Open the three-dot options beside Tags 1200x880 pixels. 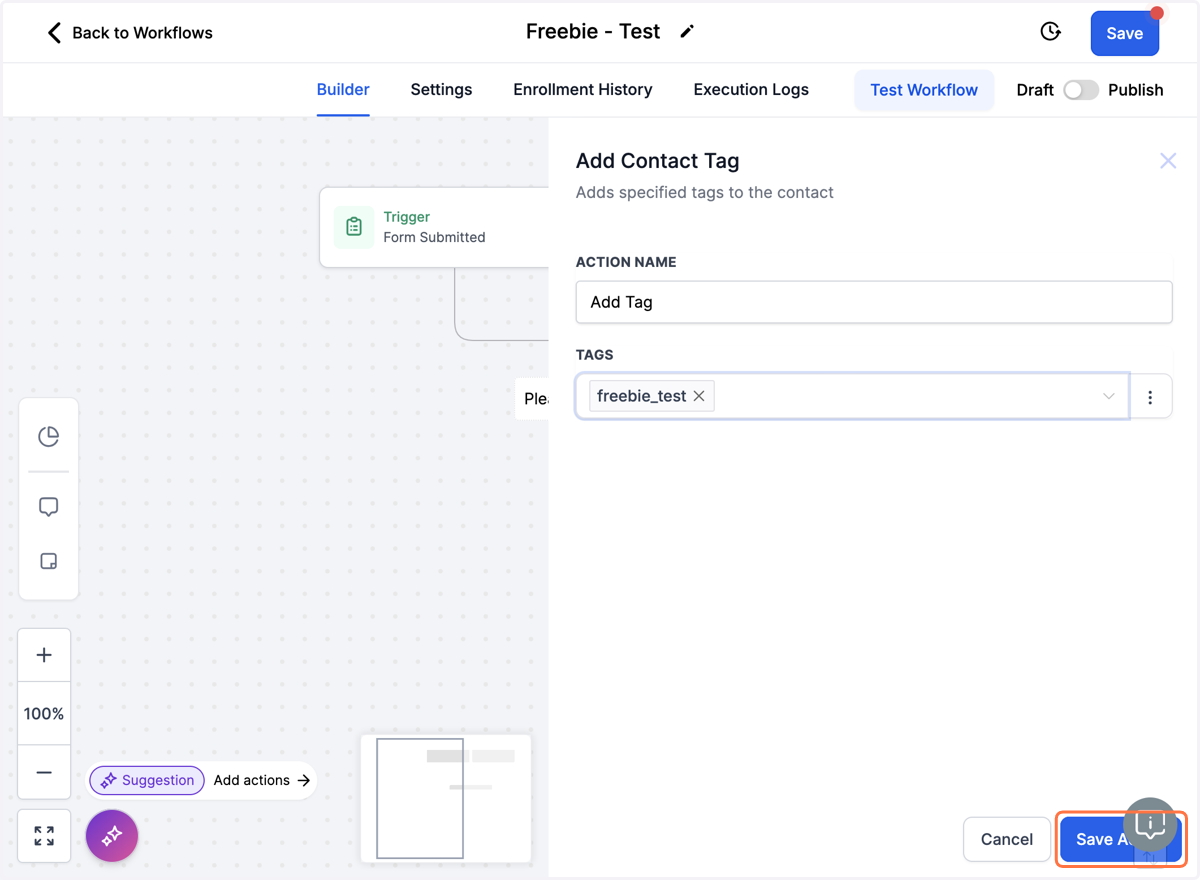pos(1150,397)
